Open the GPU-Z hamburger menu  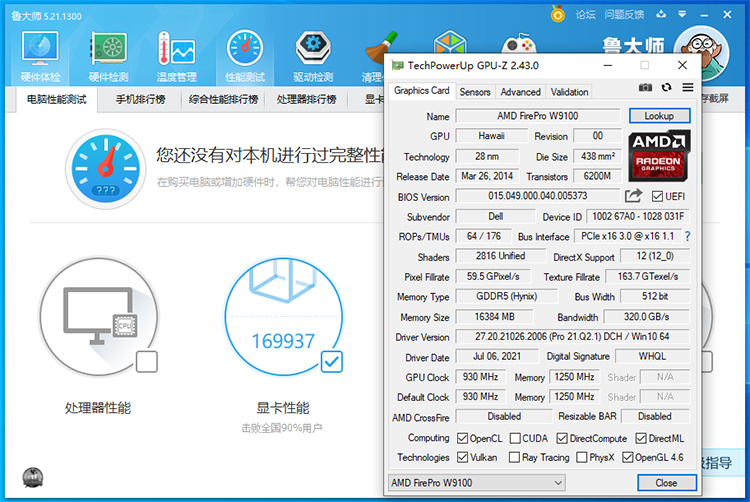tap(688, 87)
